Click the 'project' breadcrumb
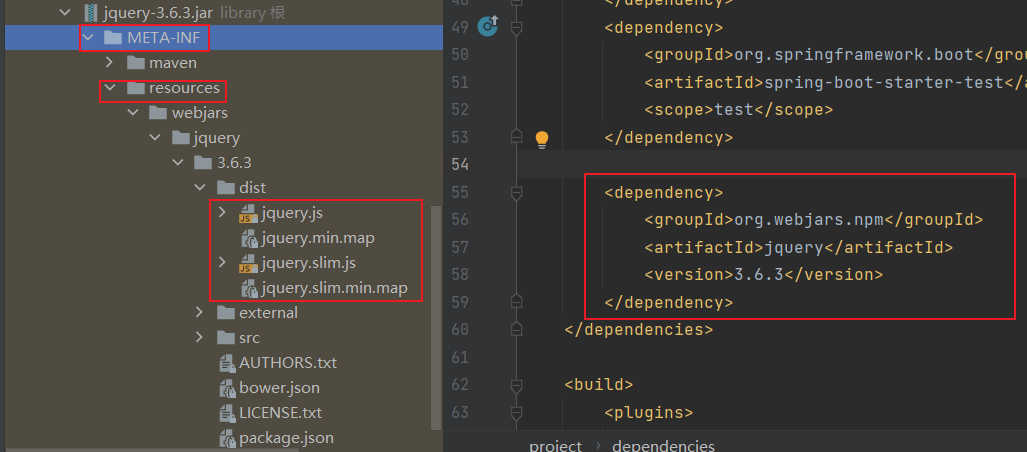 (555, 445)
